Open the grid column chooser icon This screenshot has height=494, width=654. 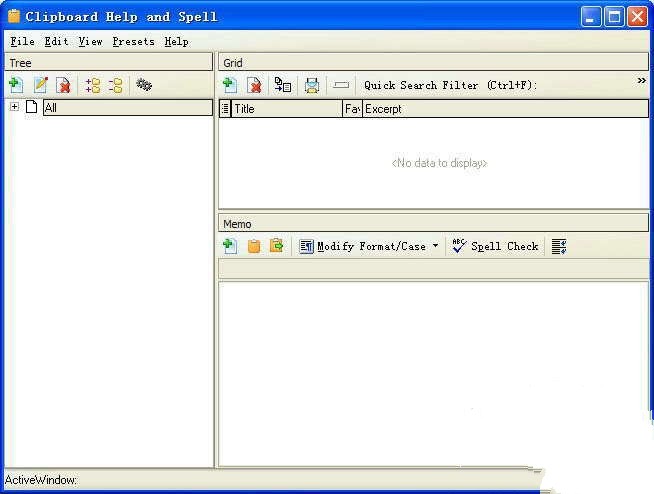(x=225, y=108)
